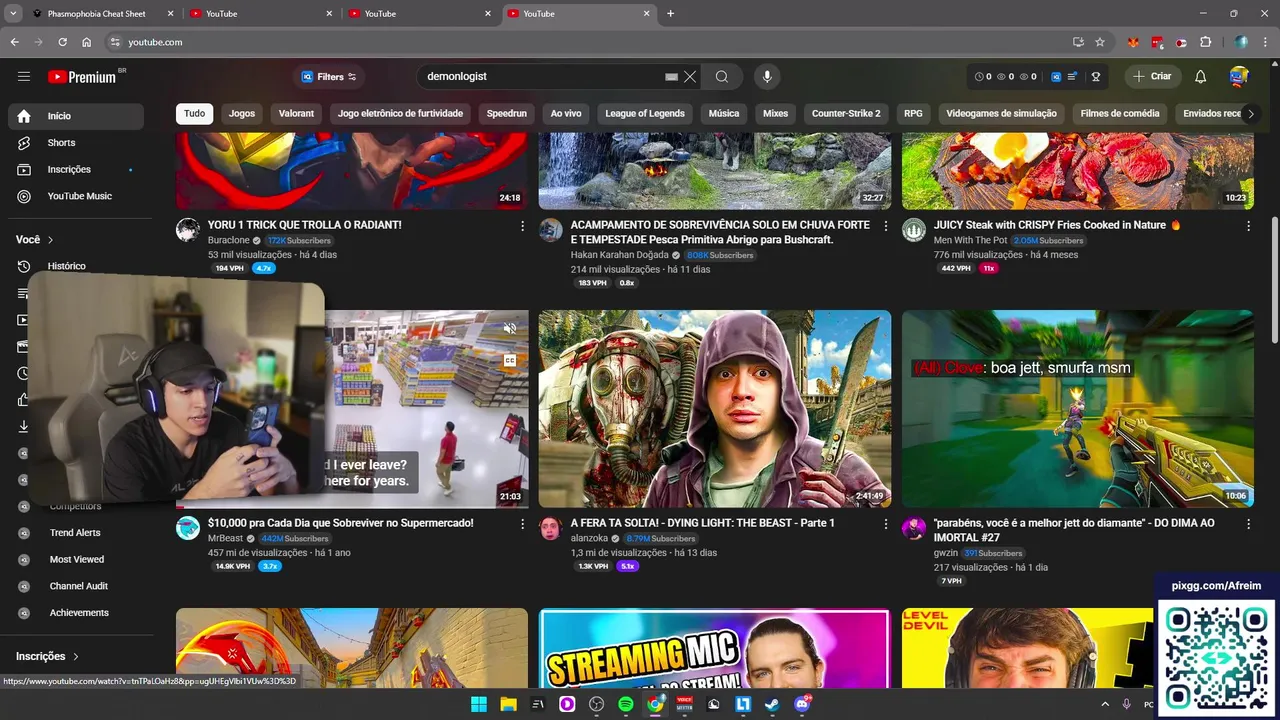Open more options for JUICY Steak video
This screenshot has height=720, width=1280.
click(1248, 226)
